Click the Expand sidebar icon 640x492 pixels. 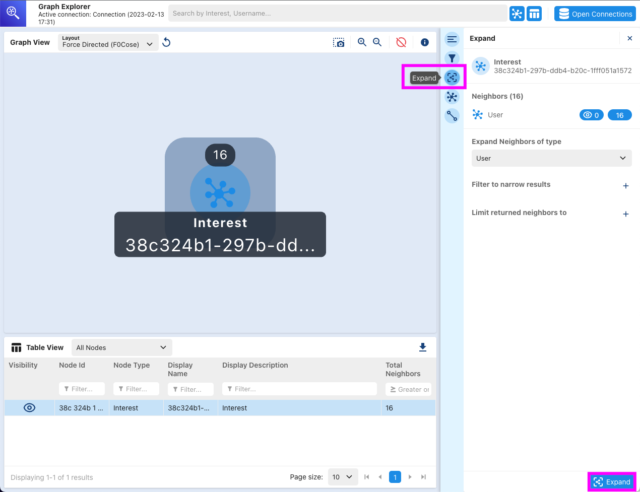point(453,77)
